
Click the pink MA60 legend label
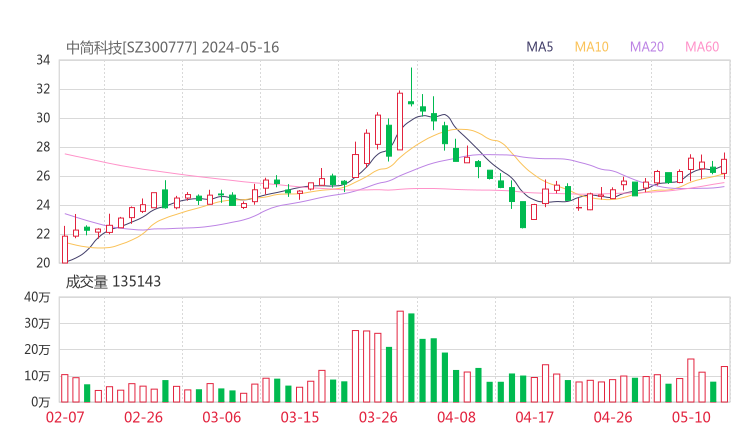tap(702, 47)
